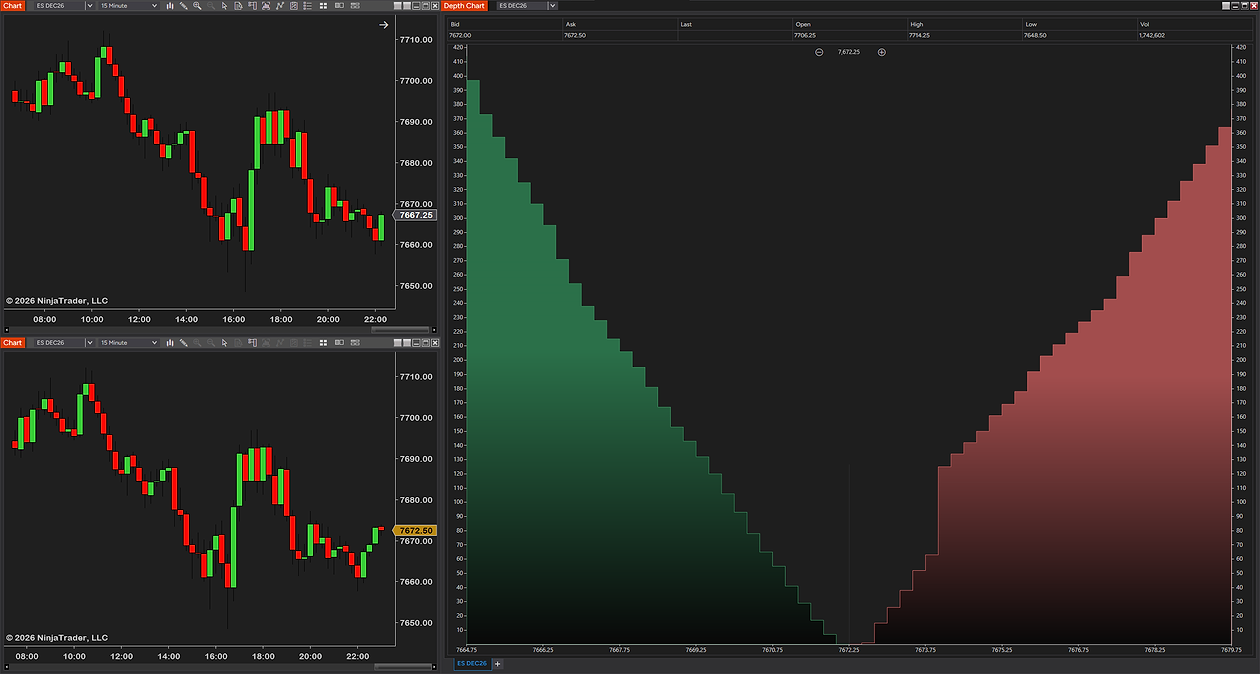The image size is (1260, 674).
Task: Click the Open value 7706.25
Action: 806,35
